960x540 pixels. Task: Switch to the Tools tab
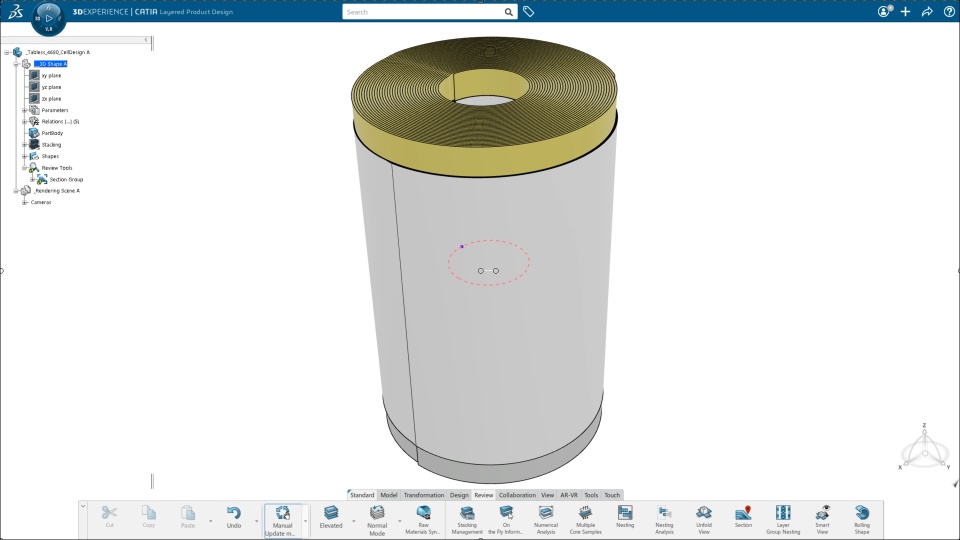pyautogui.click(x=591, y=495)
